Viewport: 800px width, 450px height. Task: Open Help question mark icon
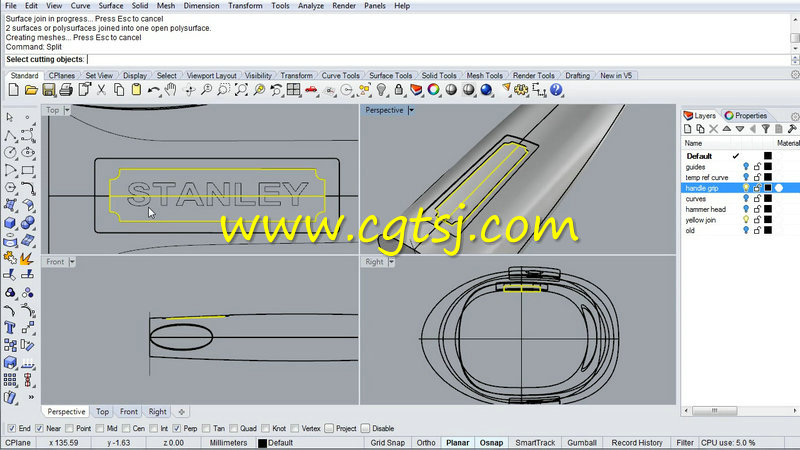(x=556, y=90)
